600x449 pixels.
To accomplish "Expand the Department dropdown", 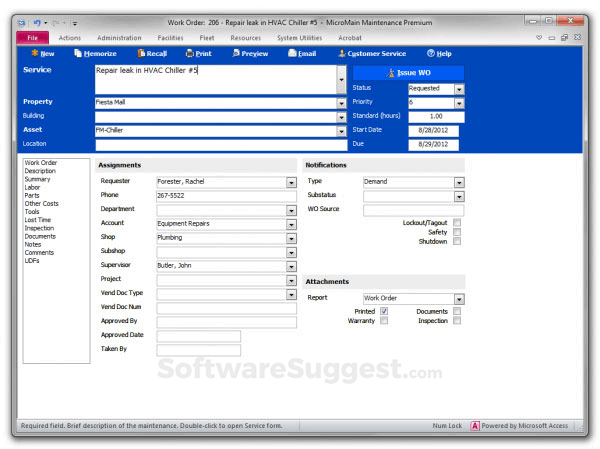I will click(x=291, y=211).
